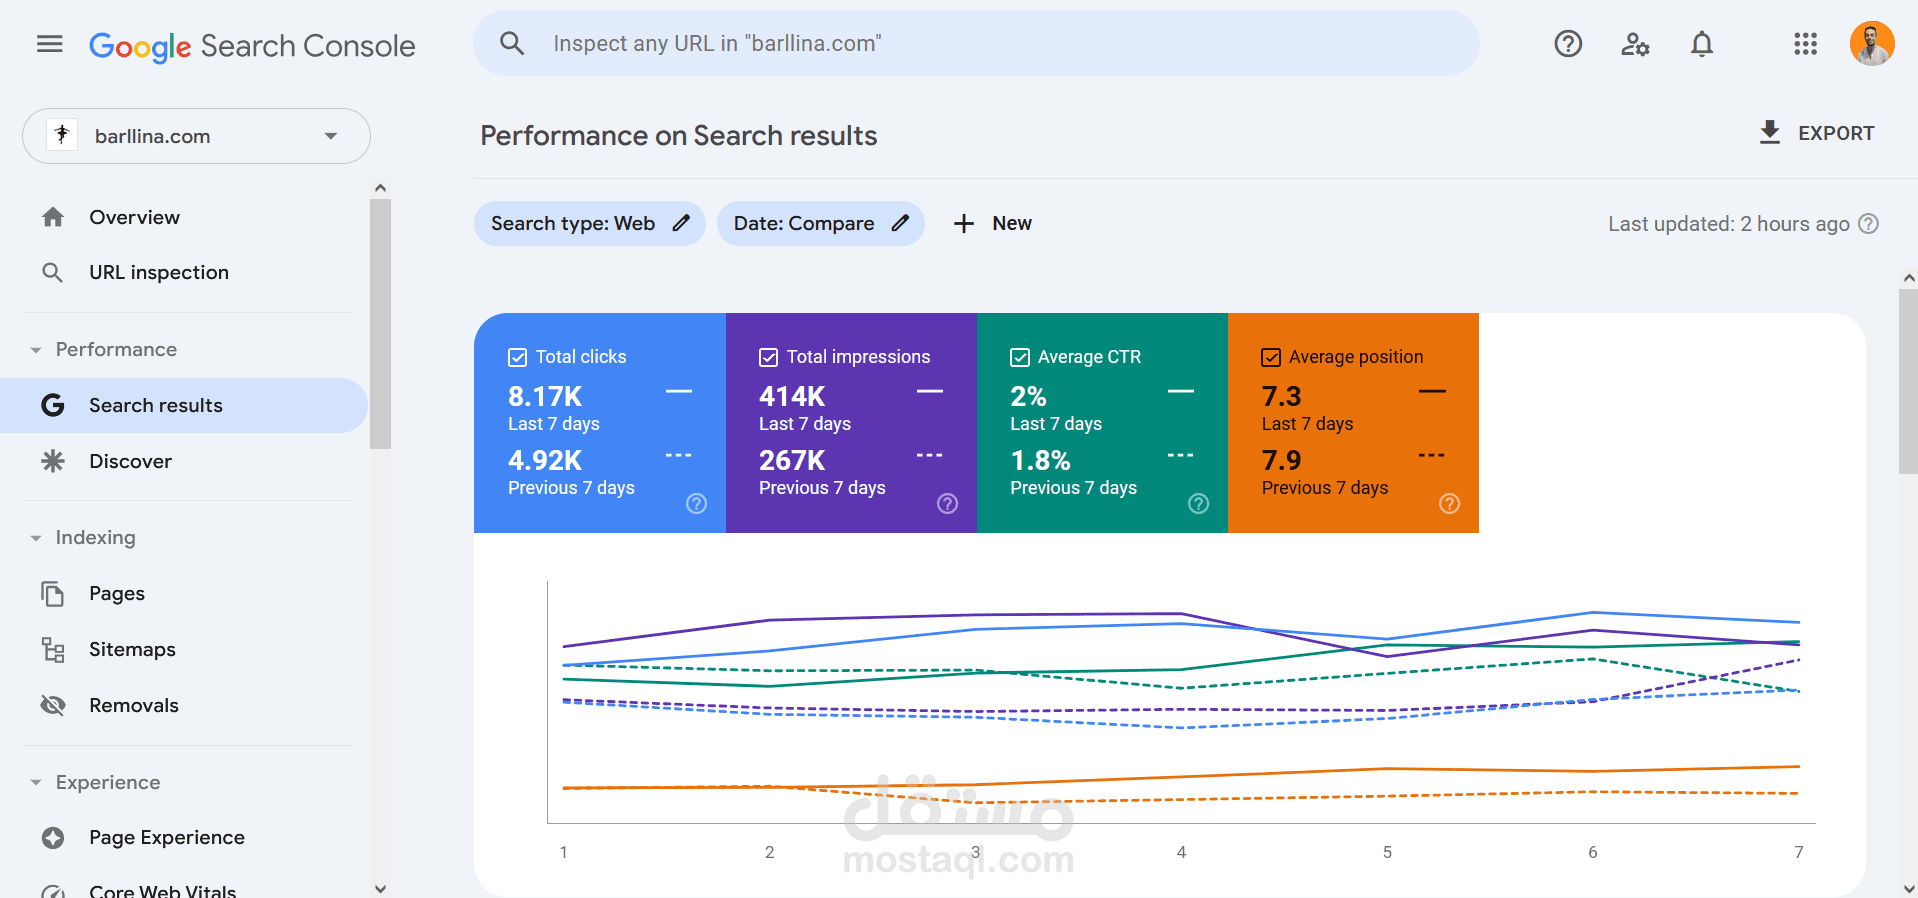Viewport: 1918px width, 898px height.
Task: Open the notifications bell
Action: (1702, 44)
